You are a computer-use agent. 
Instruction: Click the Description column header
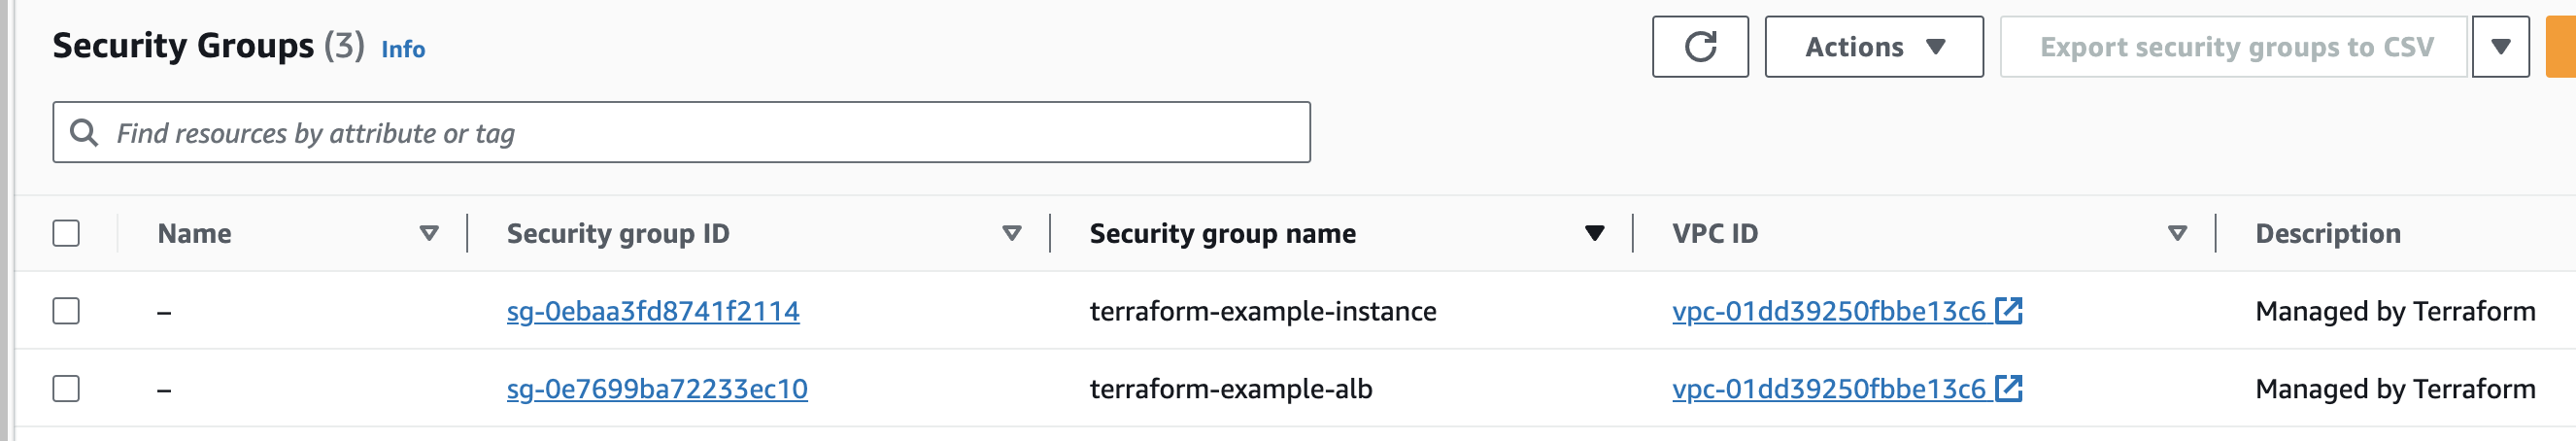[2327, 233]
